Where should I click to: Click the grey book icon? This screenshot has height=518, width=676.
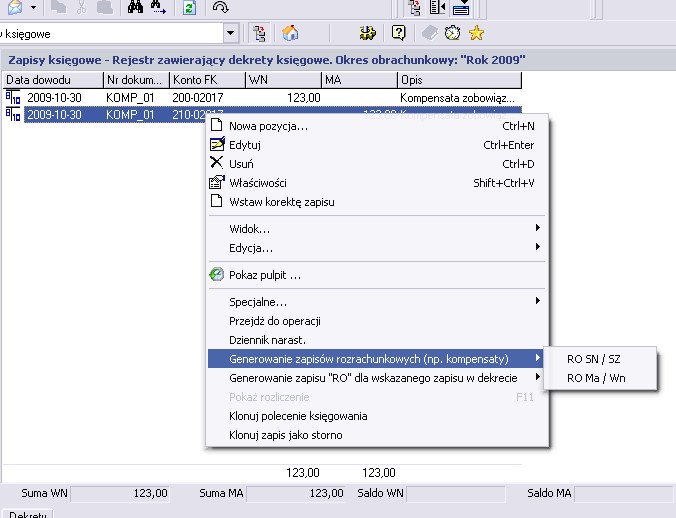[429, 33]
